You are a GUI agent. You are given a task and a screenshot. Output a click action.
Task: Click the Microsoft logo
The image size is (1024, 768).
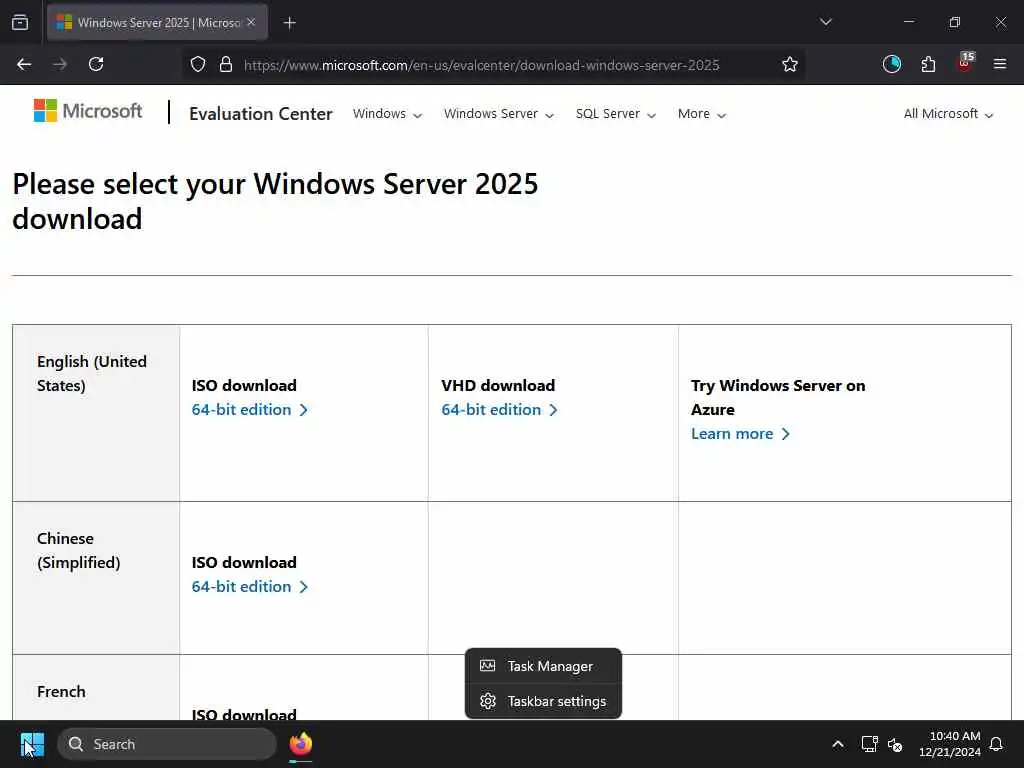tap(88, 111)
